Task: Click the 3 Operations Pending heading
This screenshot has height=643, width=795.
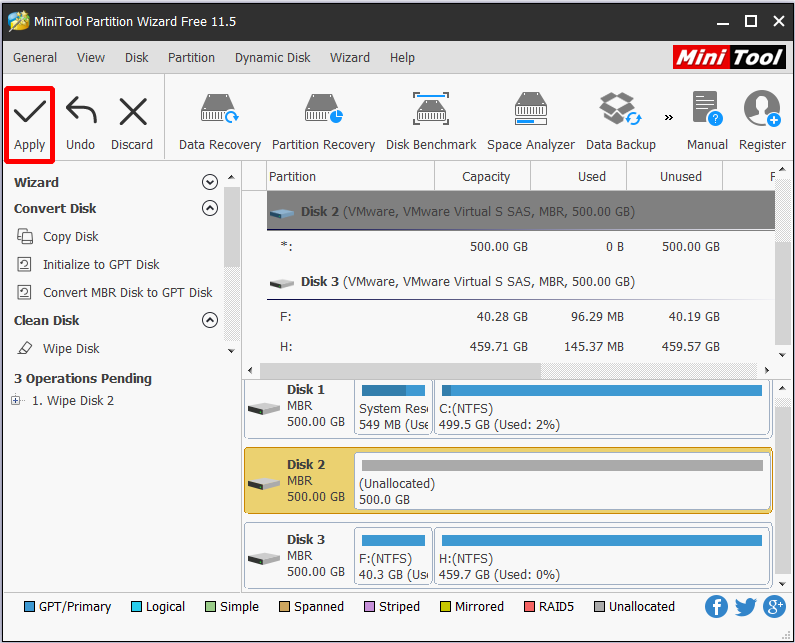Action: pyautogui.click(x=83, y=379)
